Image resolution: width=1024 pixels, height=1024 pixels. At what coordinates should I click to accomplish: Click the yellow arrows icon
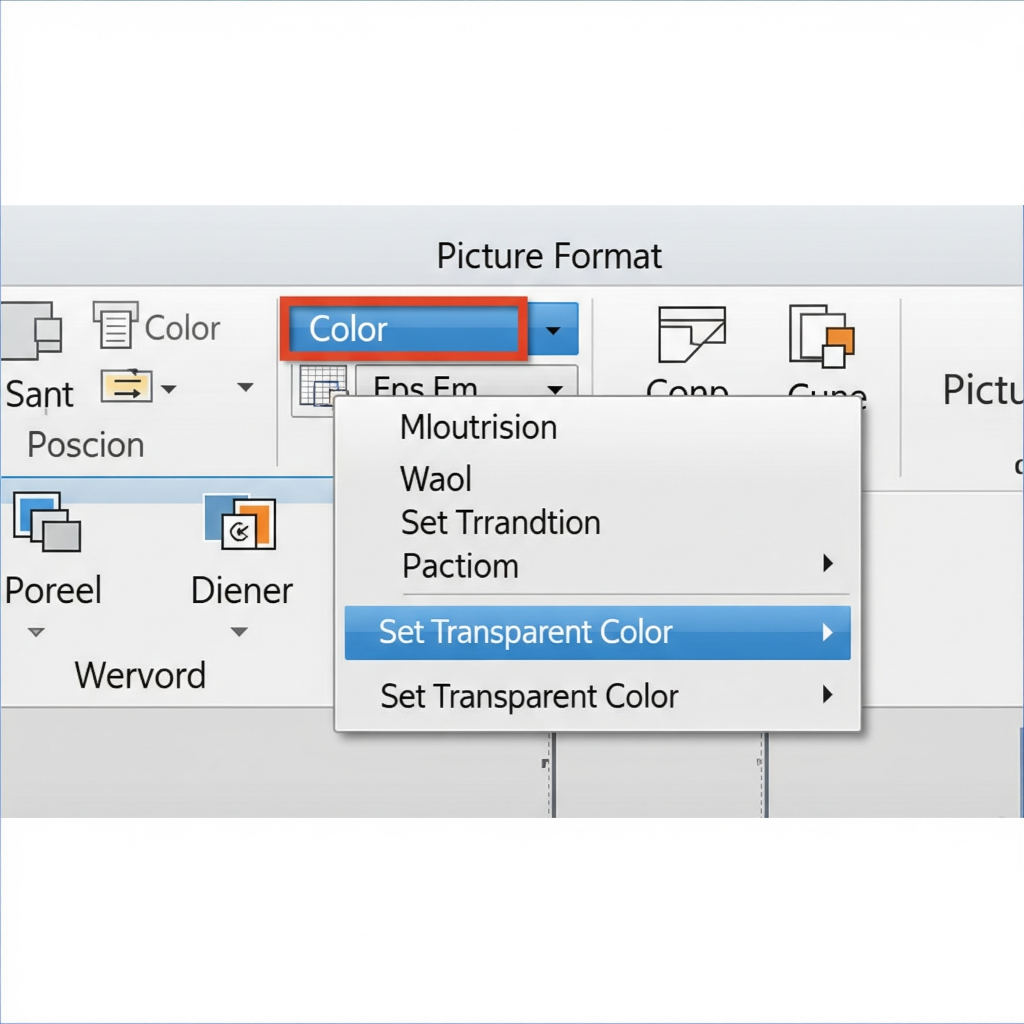pyautogui.click(x=126, y=387)
